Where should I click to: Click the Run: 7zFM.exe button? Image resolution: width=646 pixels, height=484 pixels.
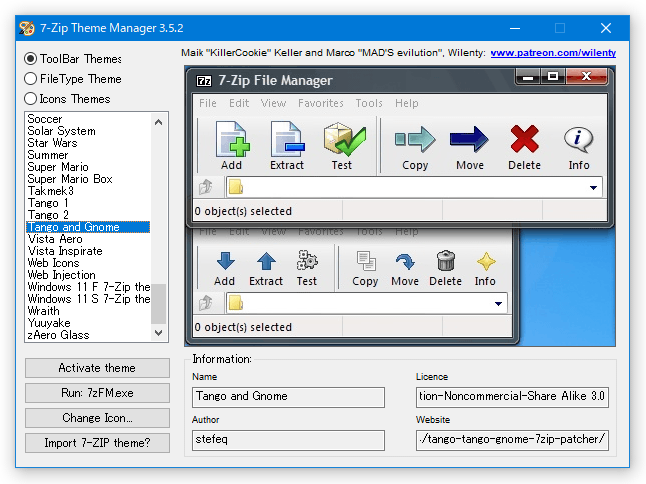tap(97, 393)
